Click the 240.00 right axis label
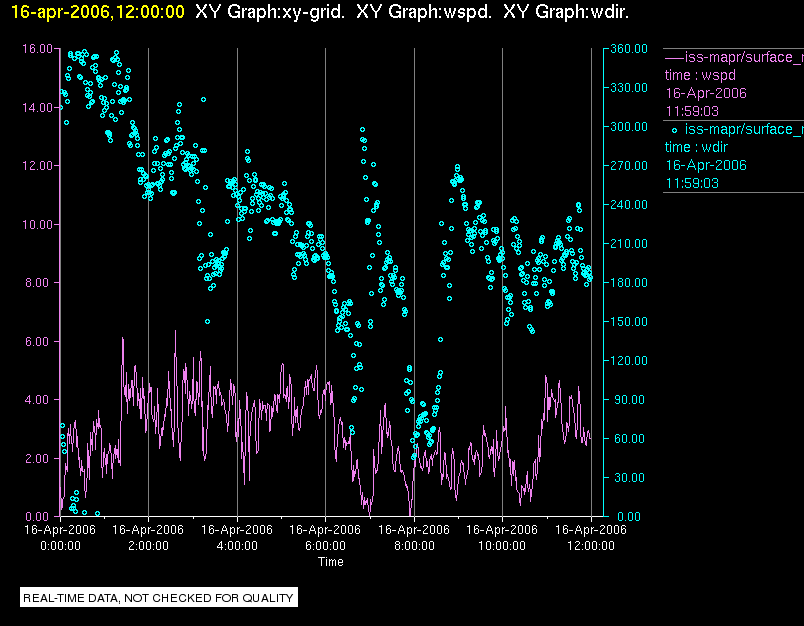The height and width of the screenshot is (626, 804). (629, 205)
